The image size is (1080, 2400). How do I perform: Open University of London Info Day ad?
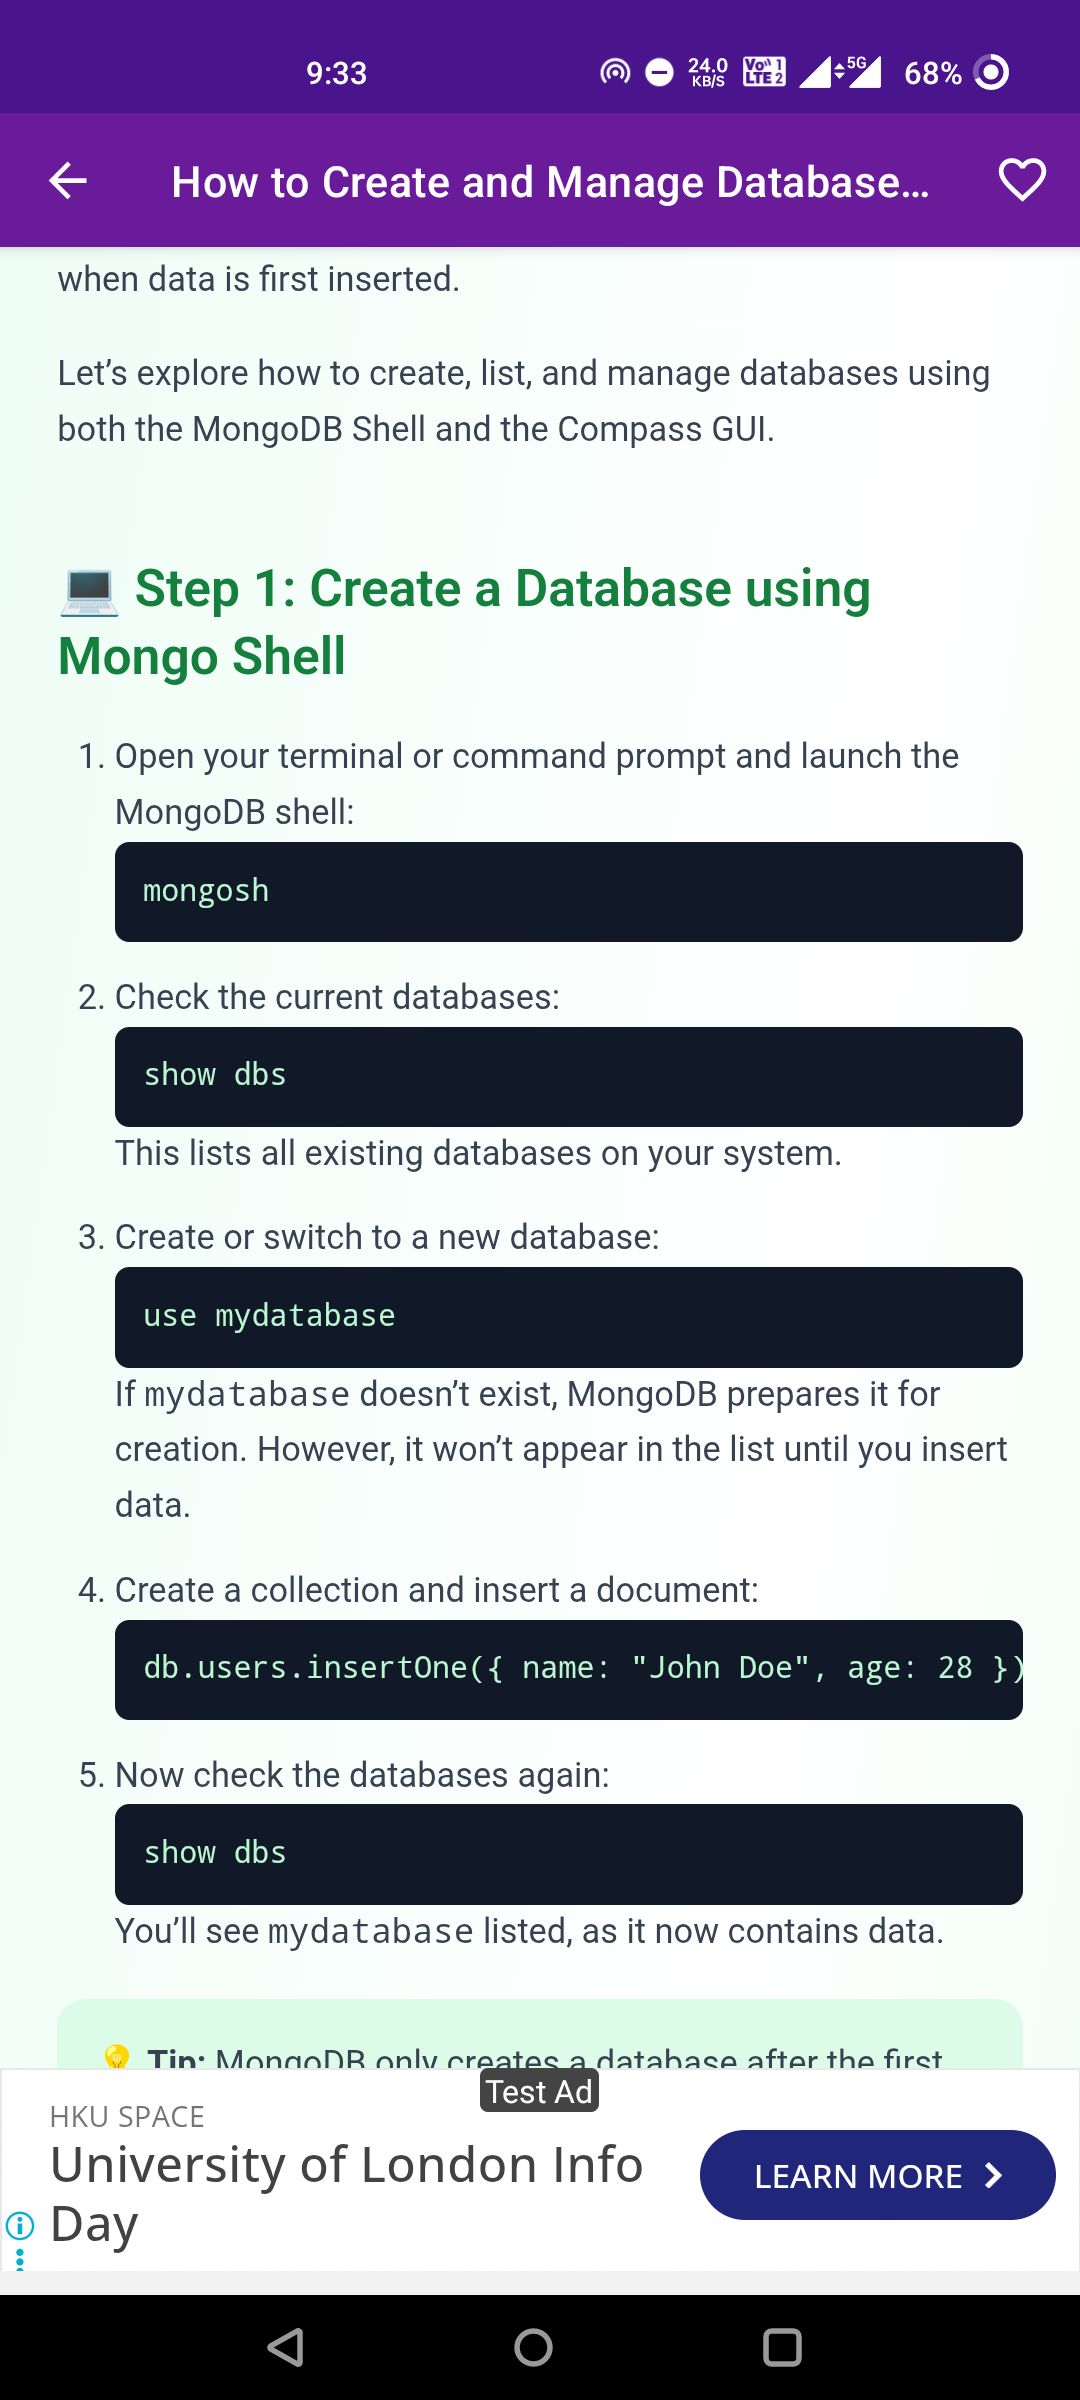346,2193
